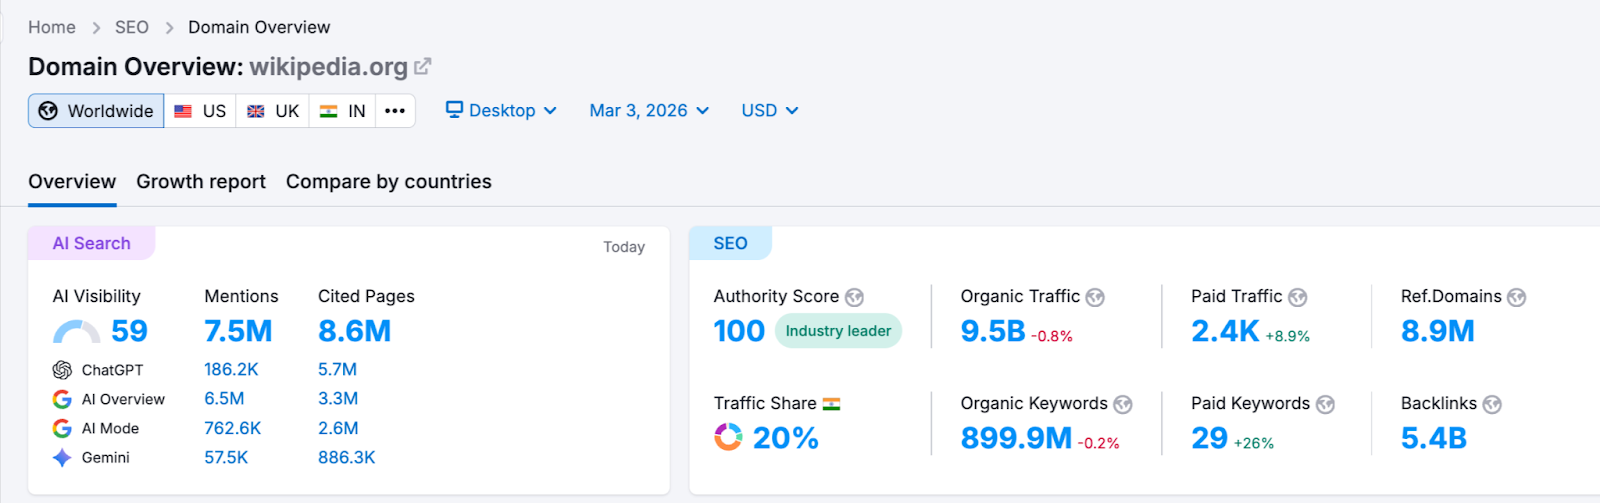Click the -0.2% Organic Keywords change
The height and width of the screenshot is (503, 1600).
(x=1098, y=443)
